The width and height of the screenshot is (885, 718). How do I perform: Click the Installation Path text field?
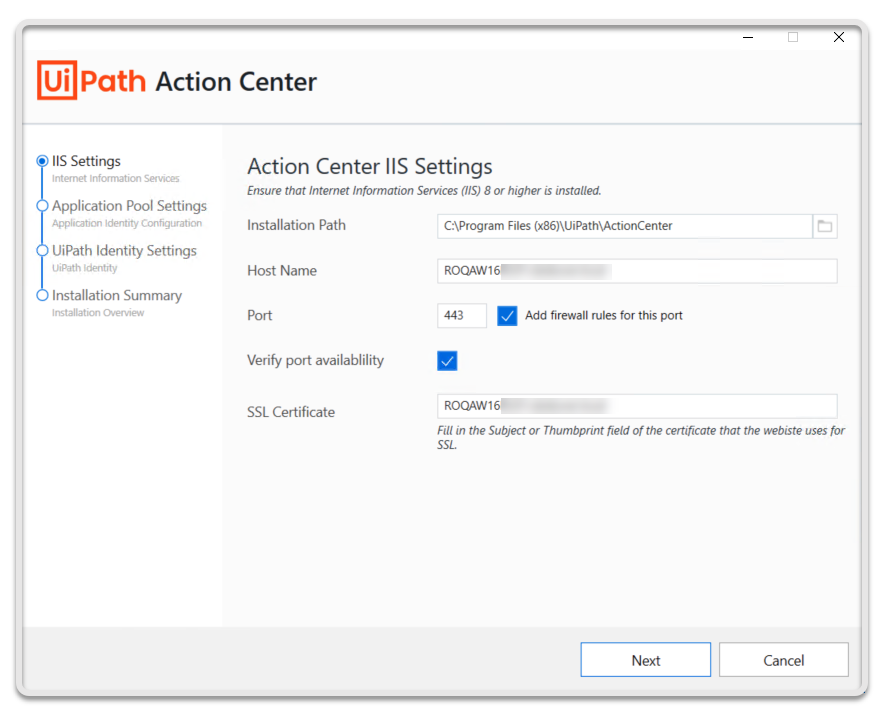[624, 226]
